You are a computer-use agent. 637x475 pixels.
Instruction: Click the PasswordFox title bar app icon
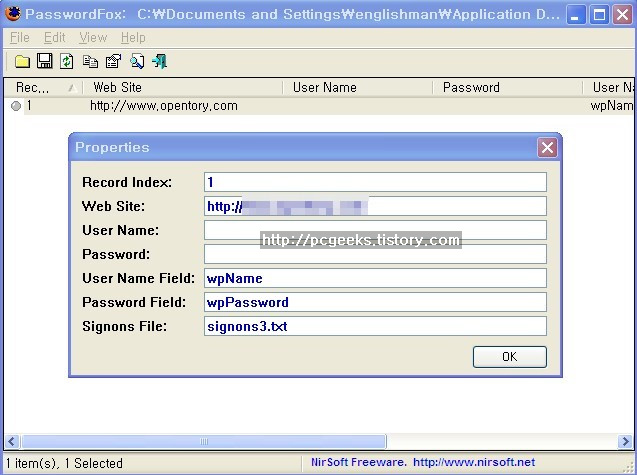13,13
